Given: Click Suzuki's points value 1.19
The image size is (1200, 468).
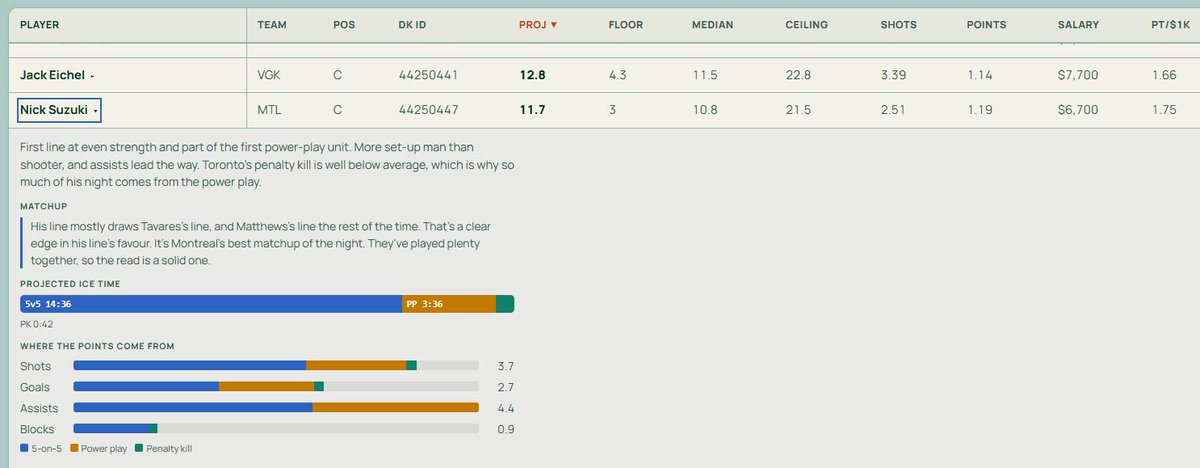Looking at the screenshot, I should point(978,110).
